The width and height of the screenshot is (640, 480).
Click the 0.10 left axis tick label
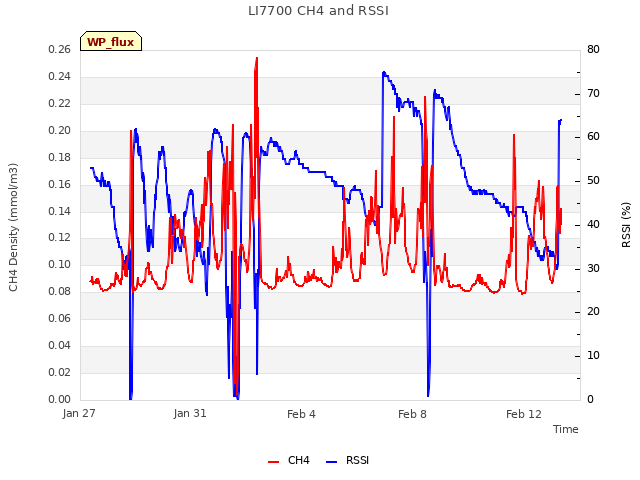[60, 264]
